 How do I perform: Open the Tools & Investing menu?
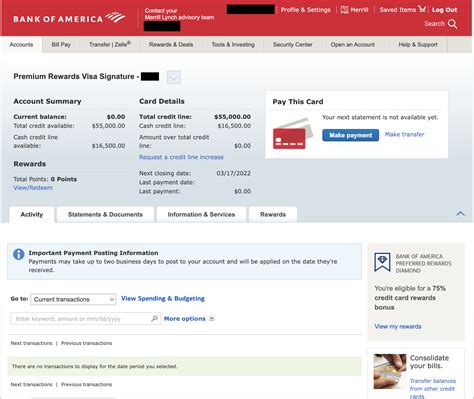(233, 45)
